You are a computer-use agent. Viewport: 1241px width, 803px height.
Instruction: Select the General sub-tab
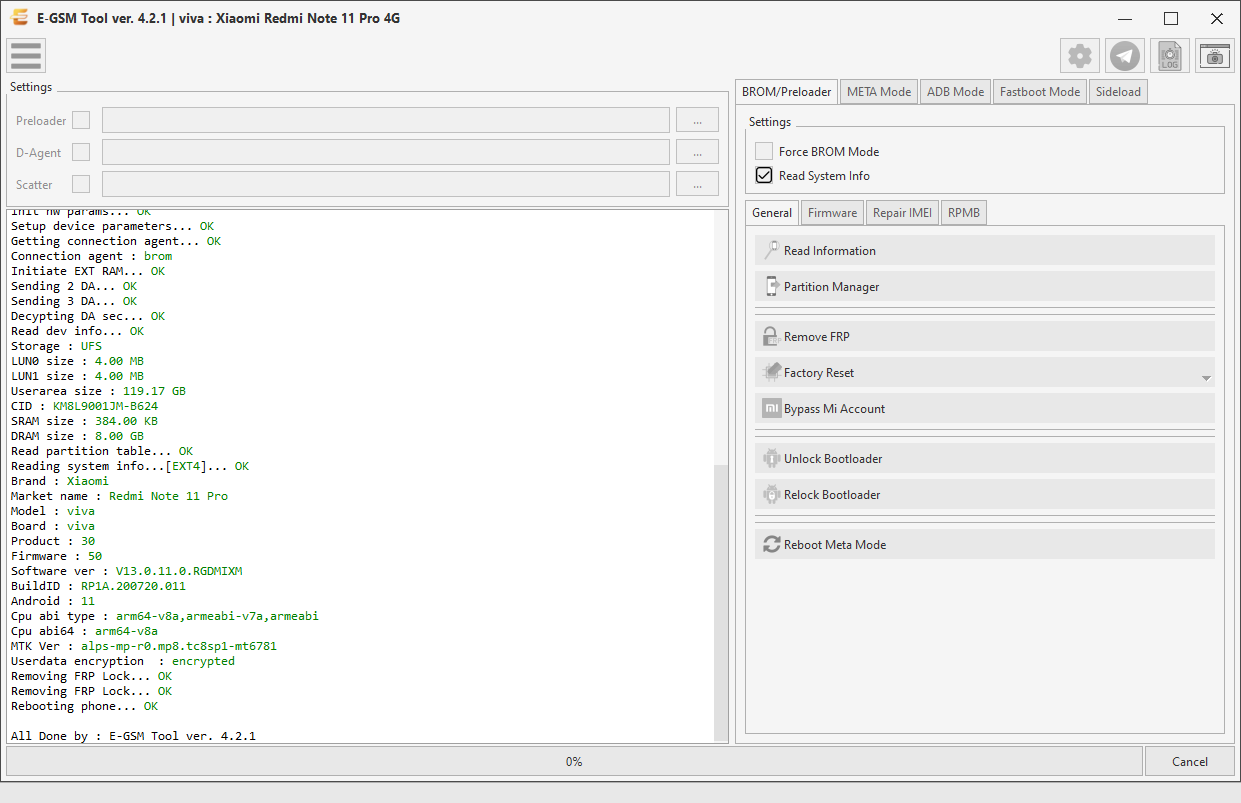(x=772, y=212)
